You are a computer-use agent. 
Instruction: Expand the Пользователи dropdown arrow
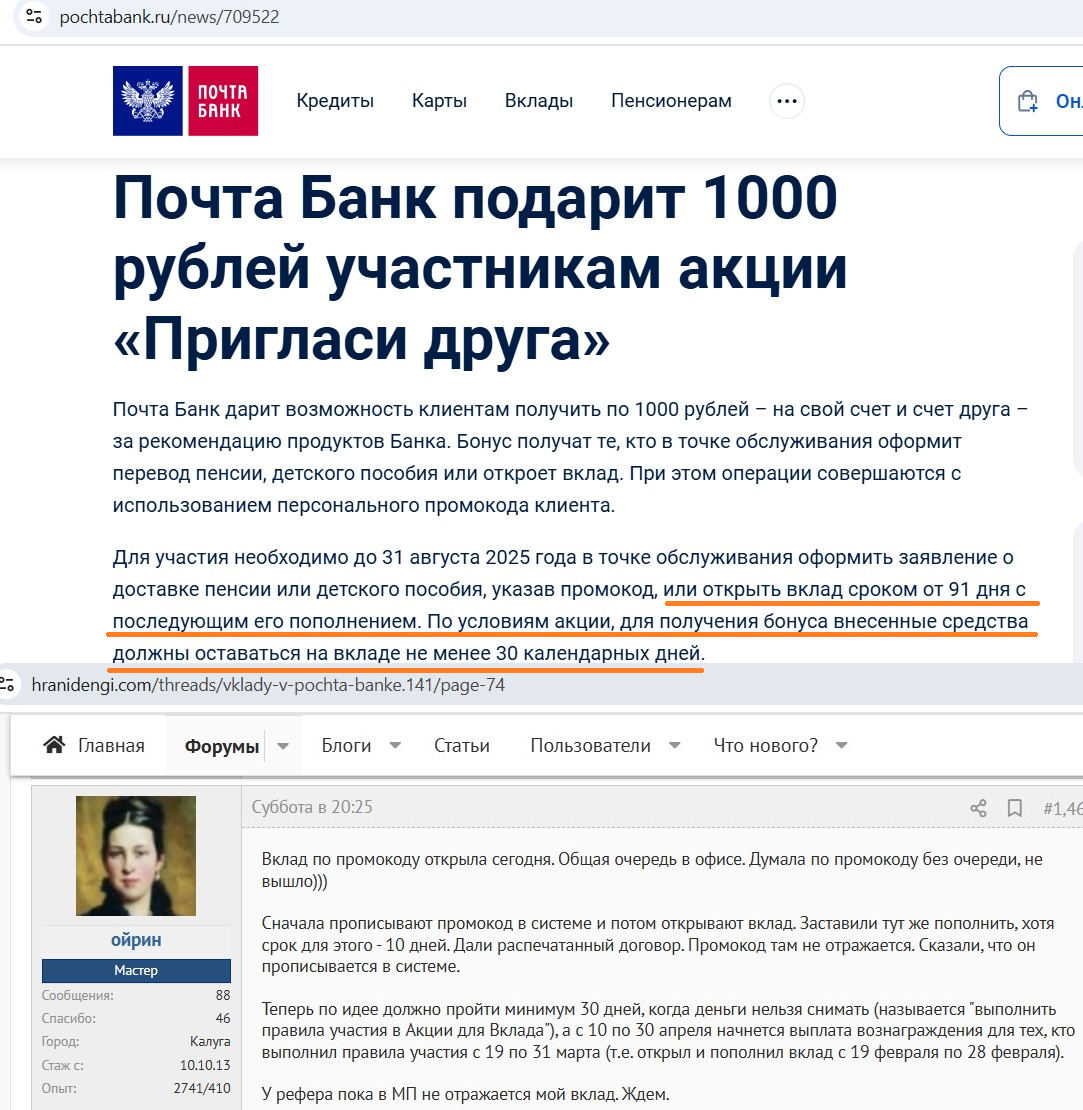point(675,745)
